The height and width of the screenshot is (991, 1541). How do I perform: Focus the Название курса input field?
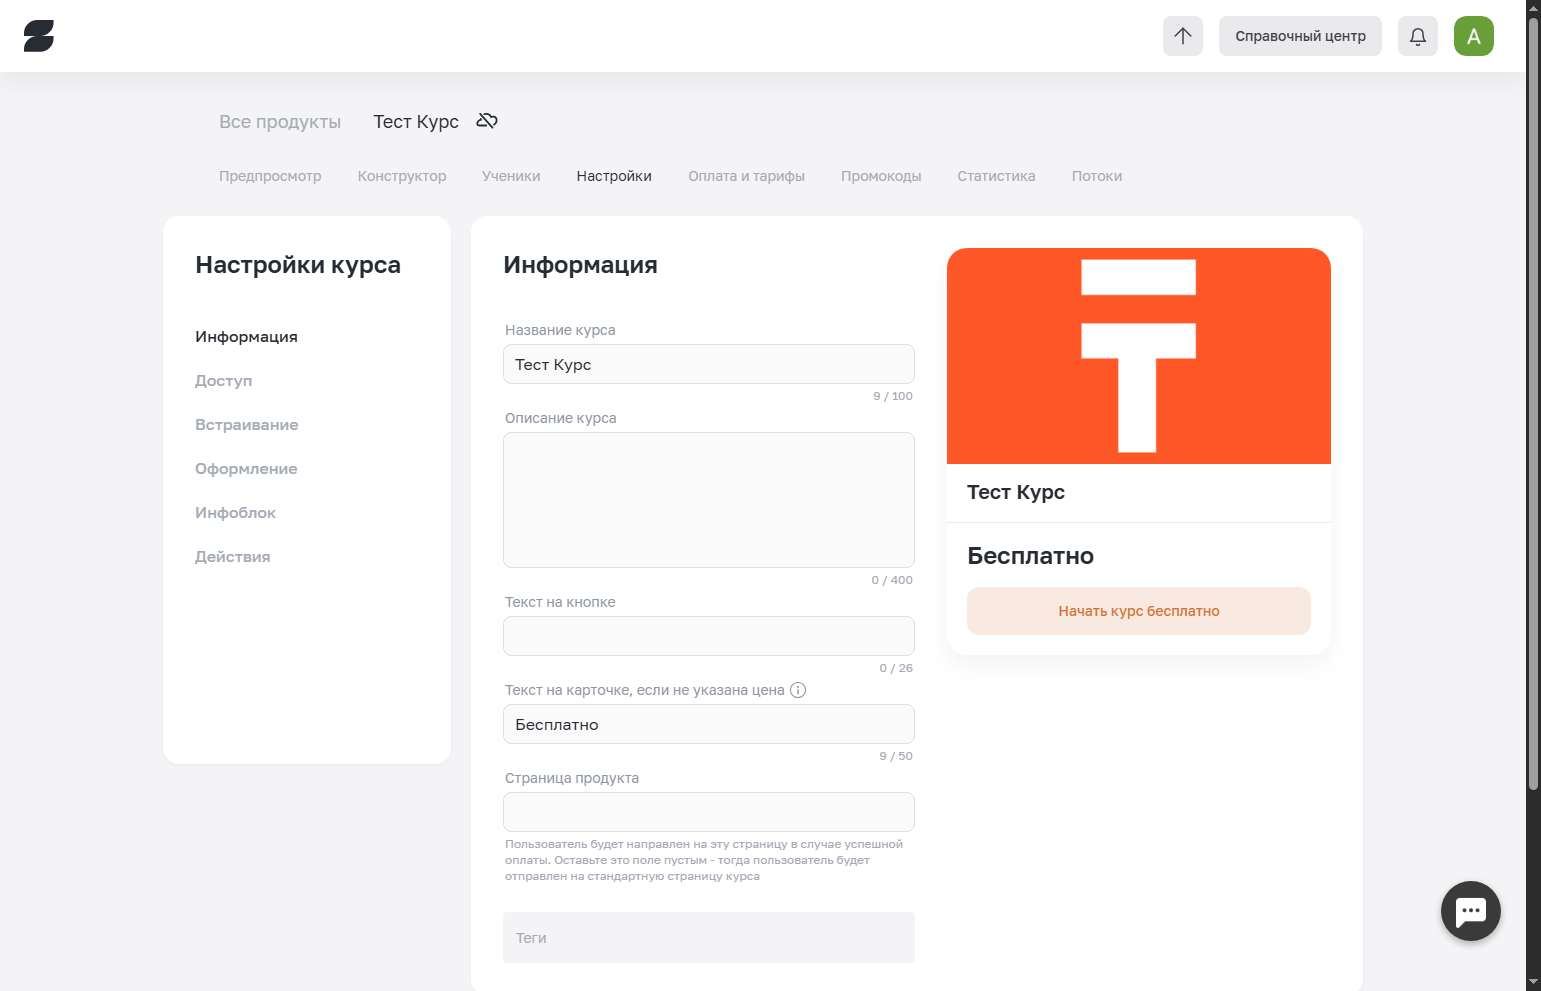click(709, 364)
